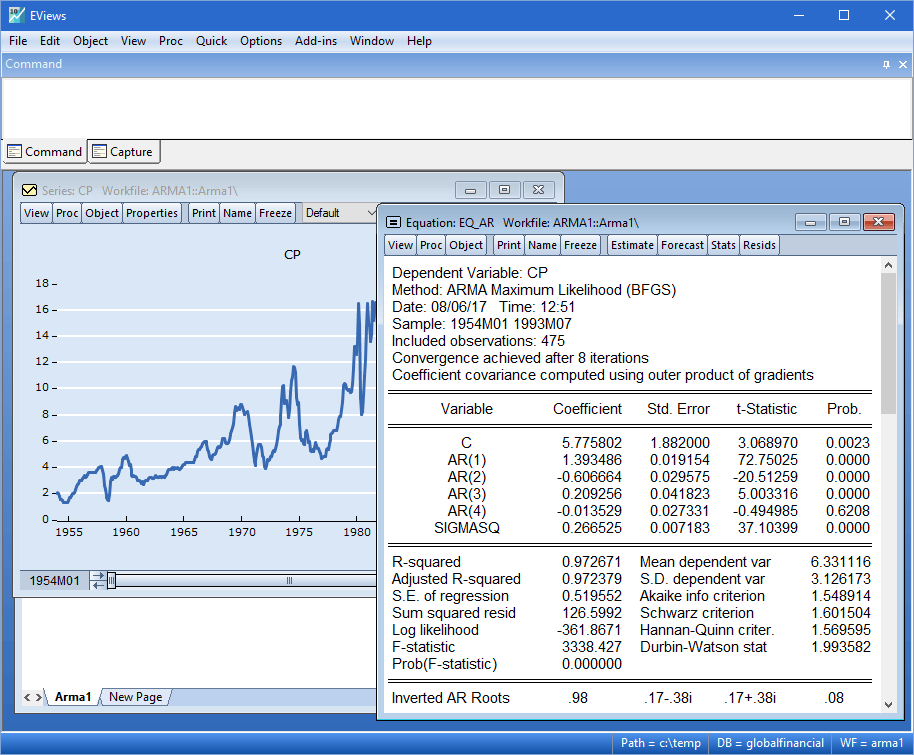Image resolution: width=914 pixels, height=755 pixels.
Task: Maximize the Series CP child window
Action: click(504, 190)
